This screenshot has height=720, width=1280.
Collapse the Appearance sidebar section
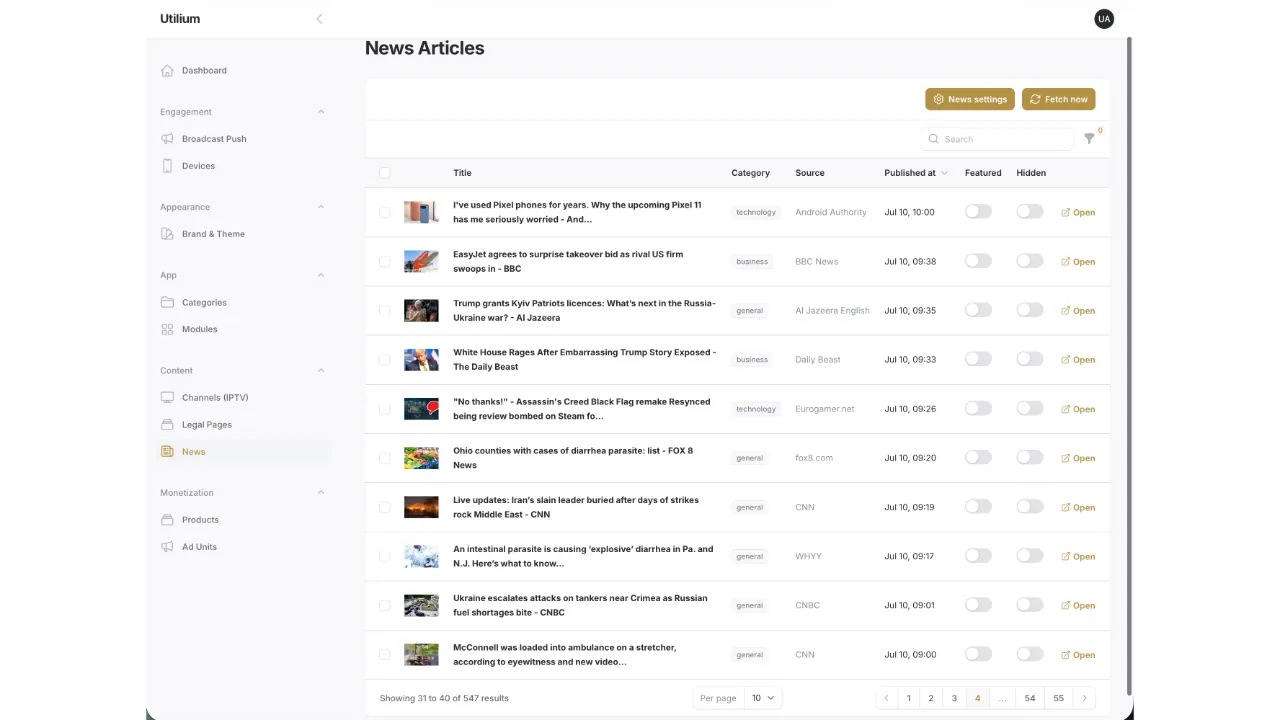click(x=321, y=207)
